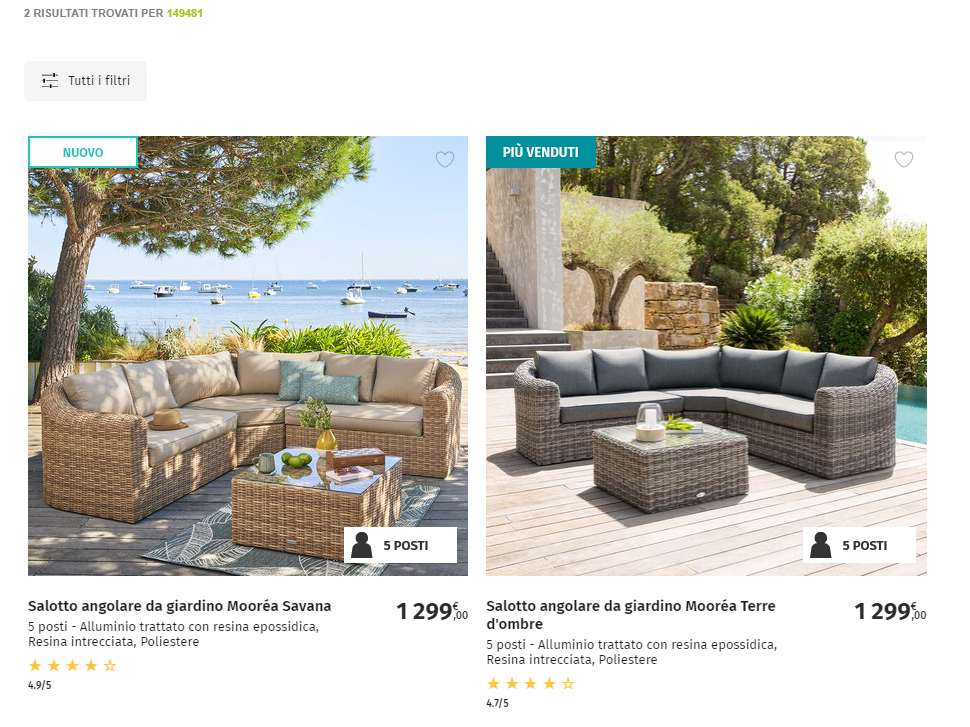This screenshot has height=727, width=970.
Task: Add Mooréa Terre d'ombre to wishlist heart
Action: 904,159
